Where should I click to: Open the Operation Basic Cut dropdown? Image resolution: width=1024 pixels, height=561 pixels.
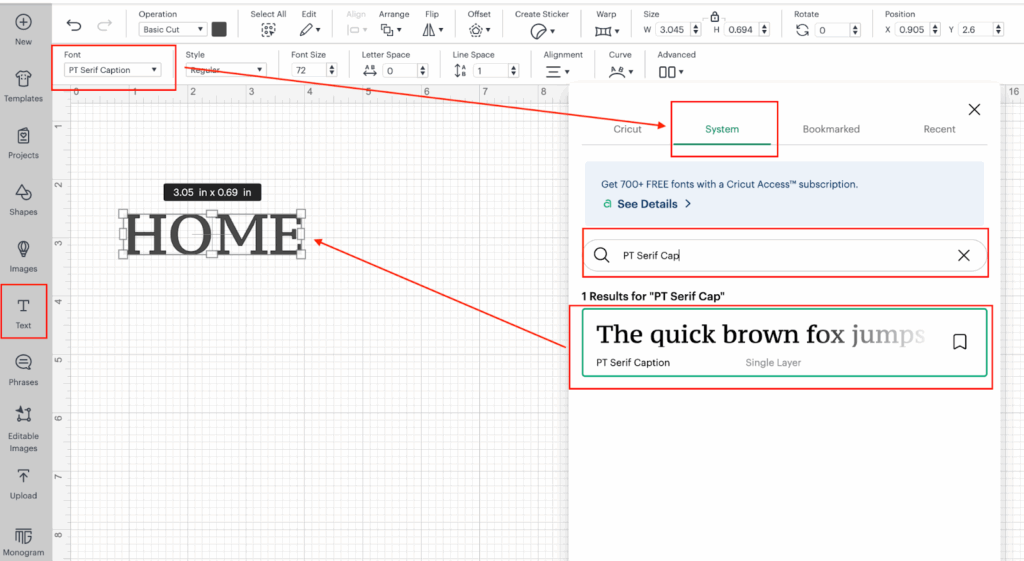pos(173,30)
